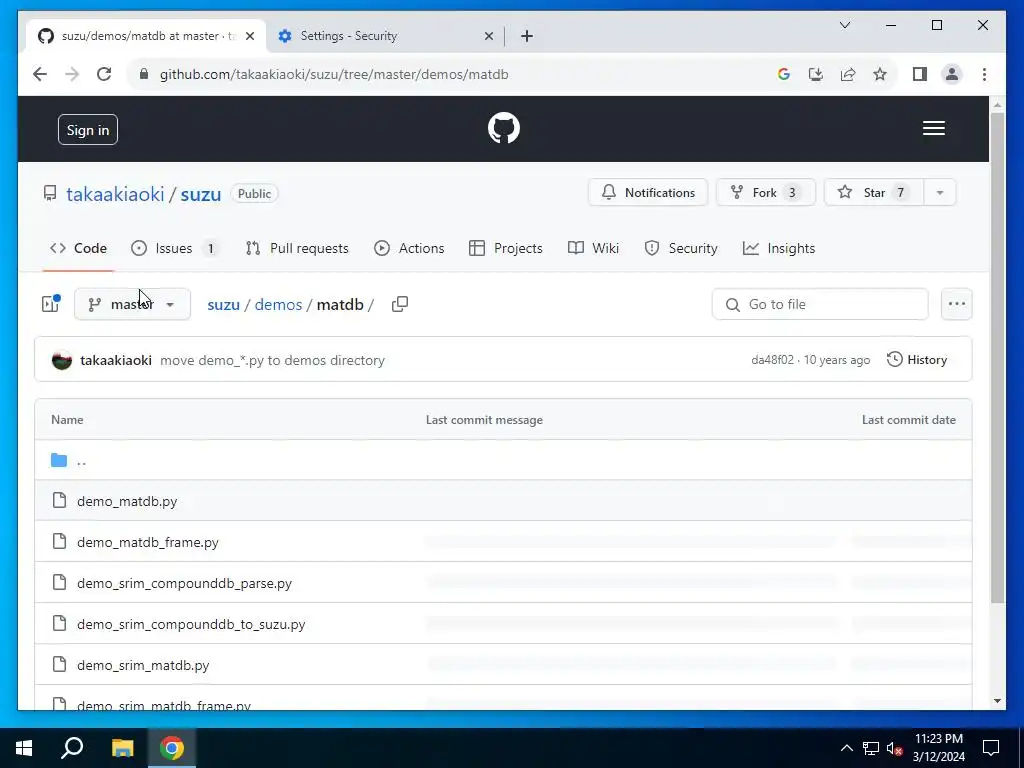Share this page icon in address bar

pyautogui.click(x=848, y=74)
